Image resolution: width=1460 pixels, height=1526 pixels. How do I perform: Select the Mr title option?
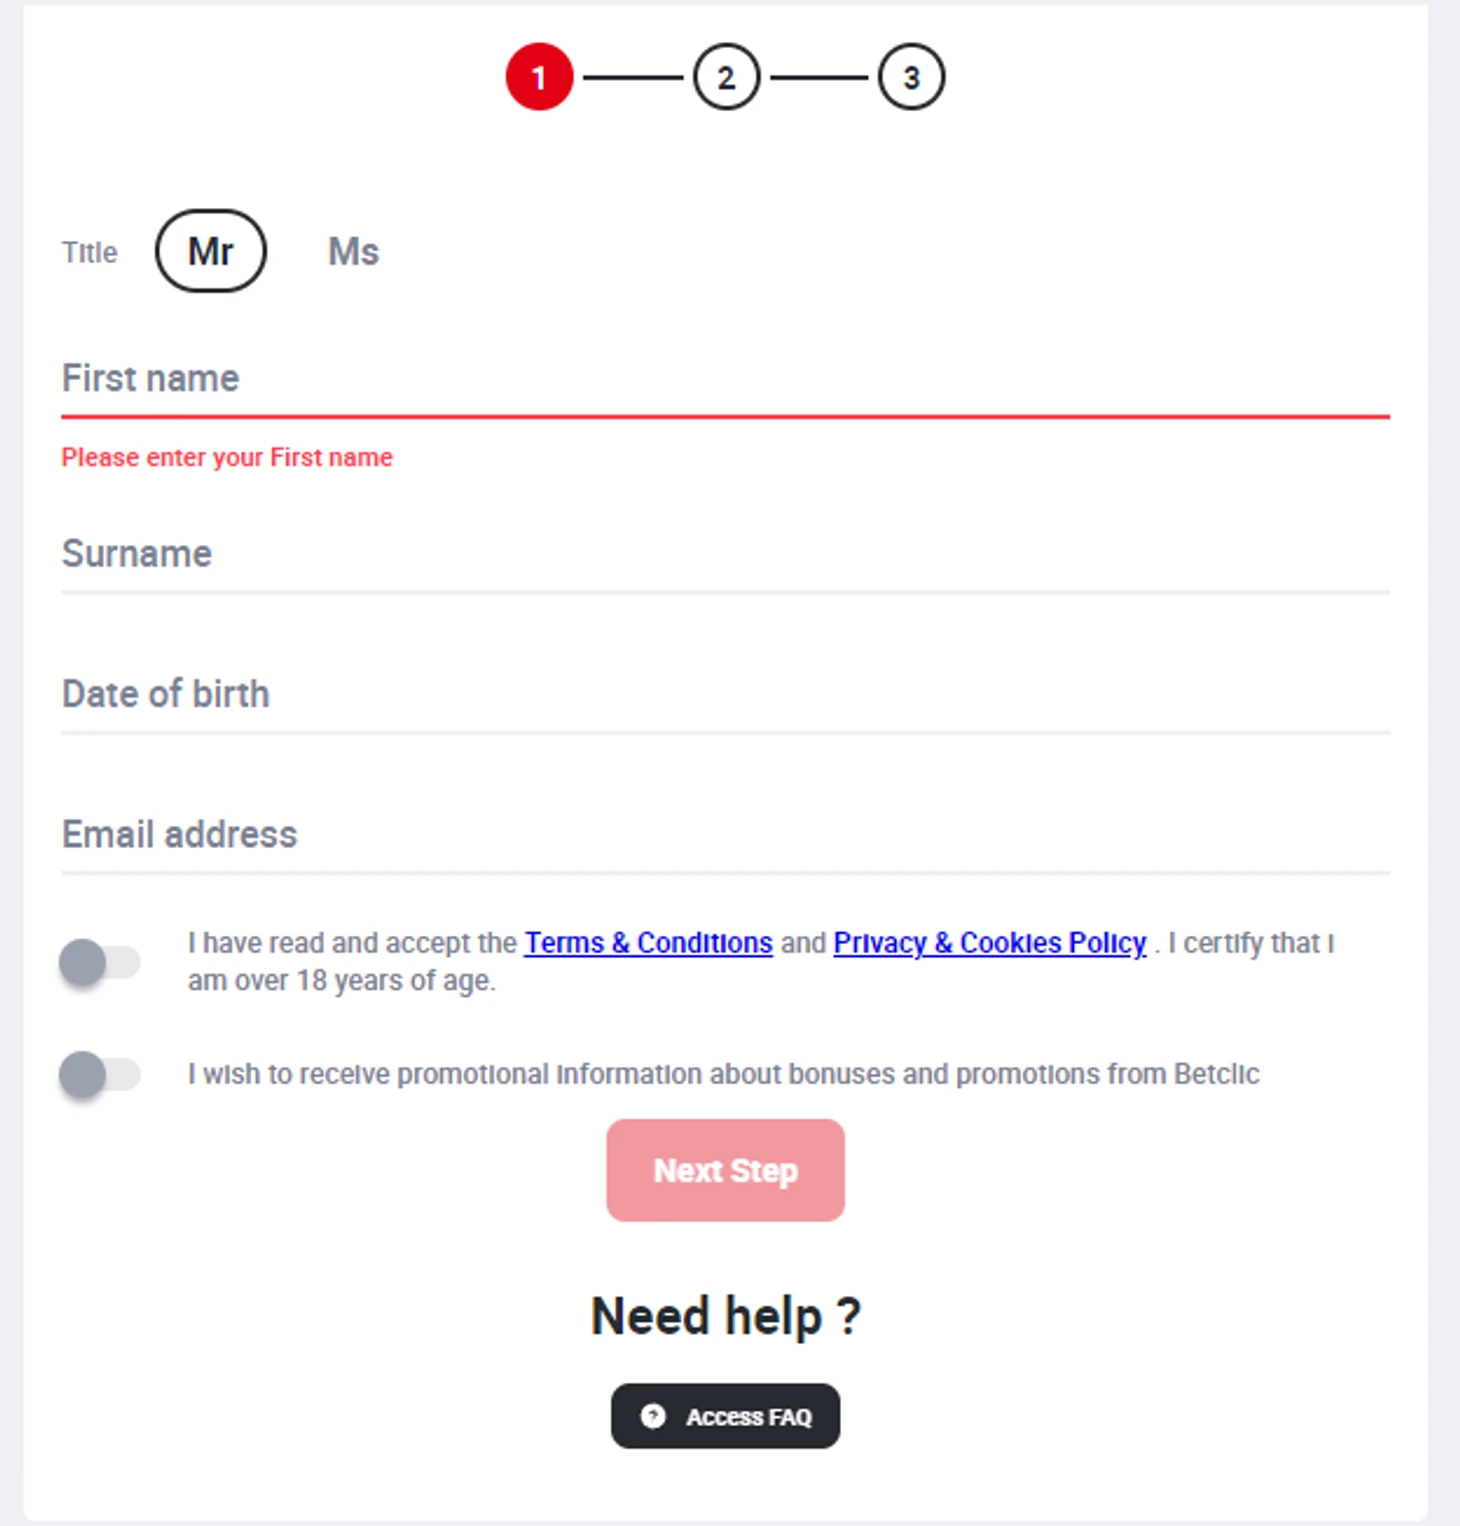[x=211, y=251]
